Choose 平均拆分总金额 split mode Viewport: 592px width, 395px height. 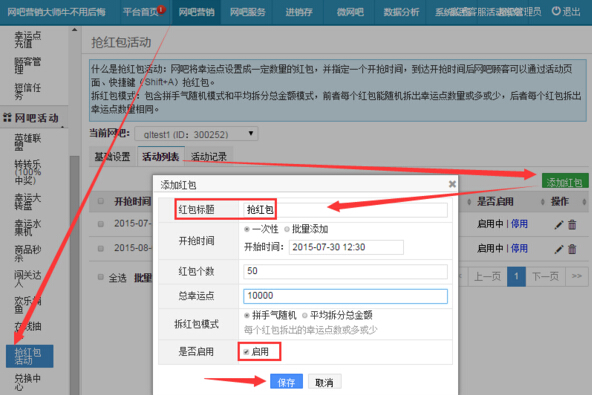(x=304, y=315)
